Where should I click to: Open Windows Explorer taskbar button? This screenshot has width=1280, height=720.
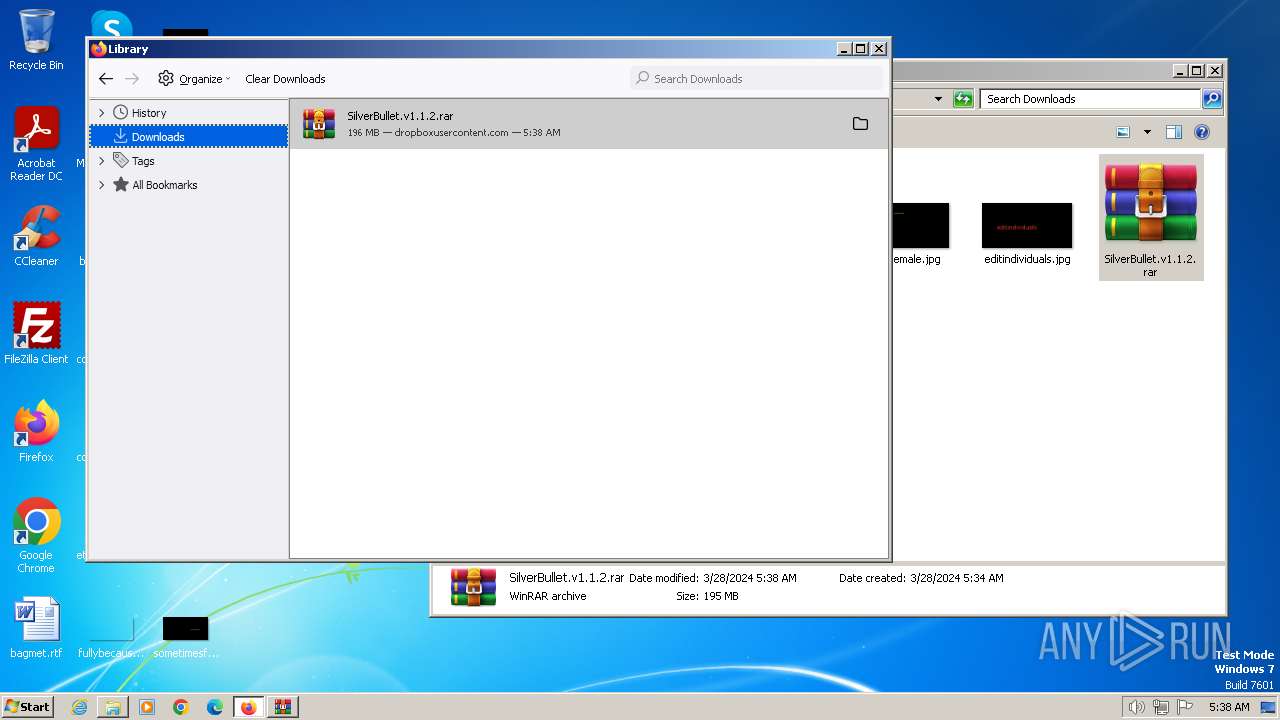pos(113,707)
